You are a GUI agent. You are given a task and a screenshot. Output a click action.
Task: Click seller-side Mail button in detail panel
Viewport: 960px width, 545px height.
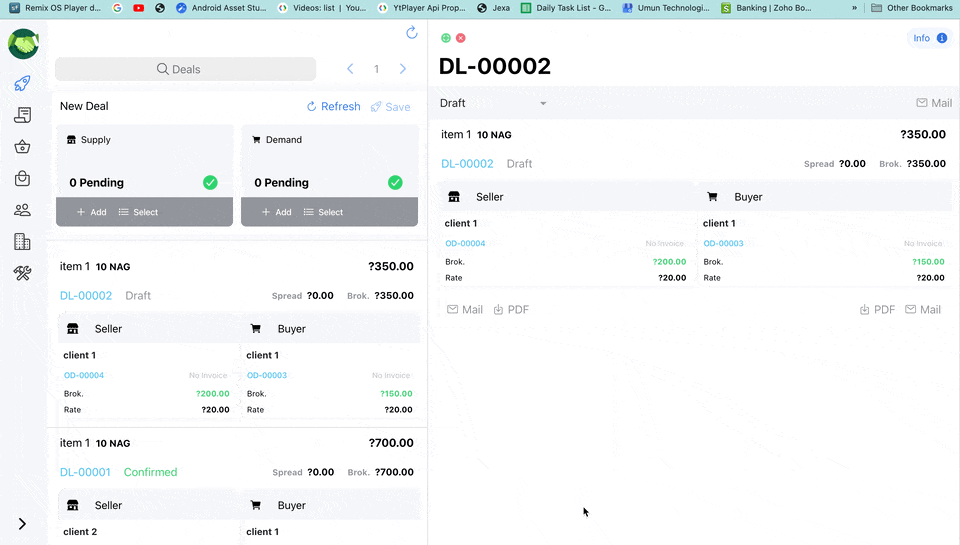(465, 310)
